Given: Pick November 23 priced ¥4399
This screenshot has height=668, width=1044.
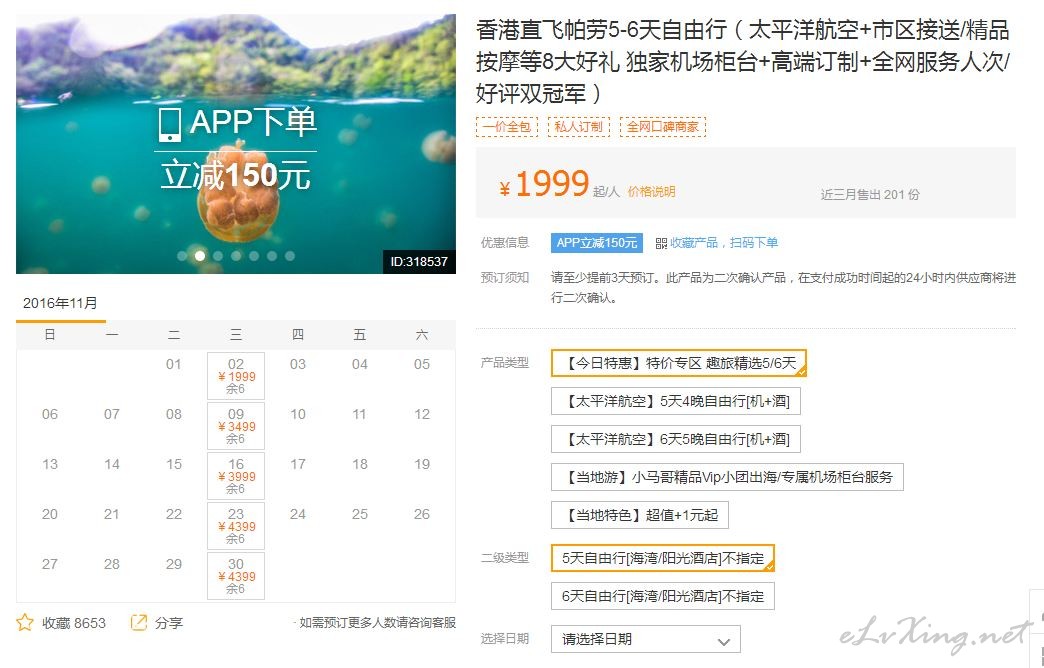Looking at the screenshot, I should click(236, 525).
